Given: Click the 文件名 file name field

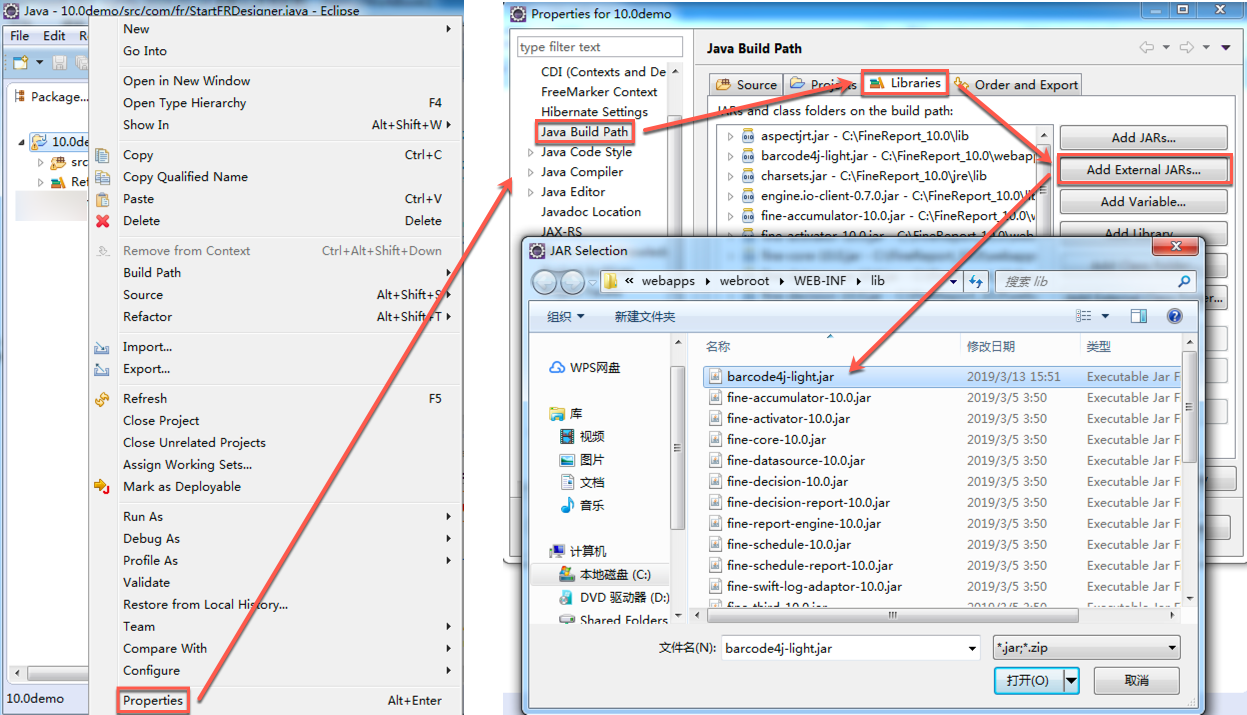Looking at the screenshot, I should (x=850, y=648).
